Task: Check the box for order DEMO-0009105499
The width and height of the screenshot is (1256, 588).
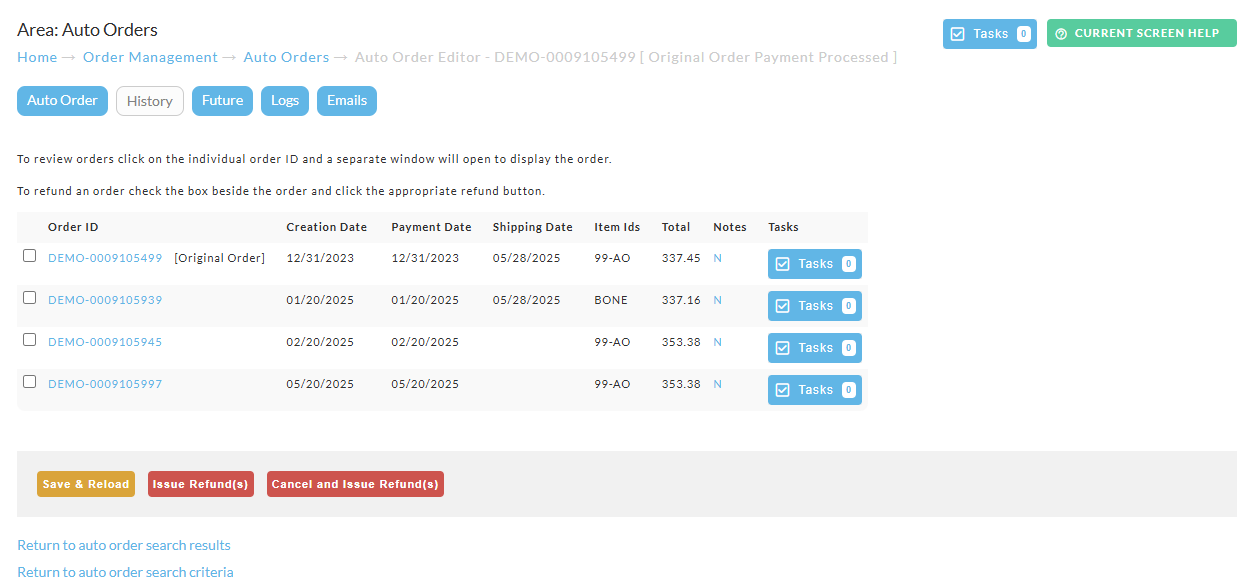Action: pyautogui.click(x=30, y=256)
